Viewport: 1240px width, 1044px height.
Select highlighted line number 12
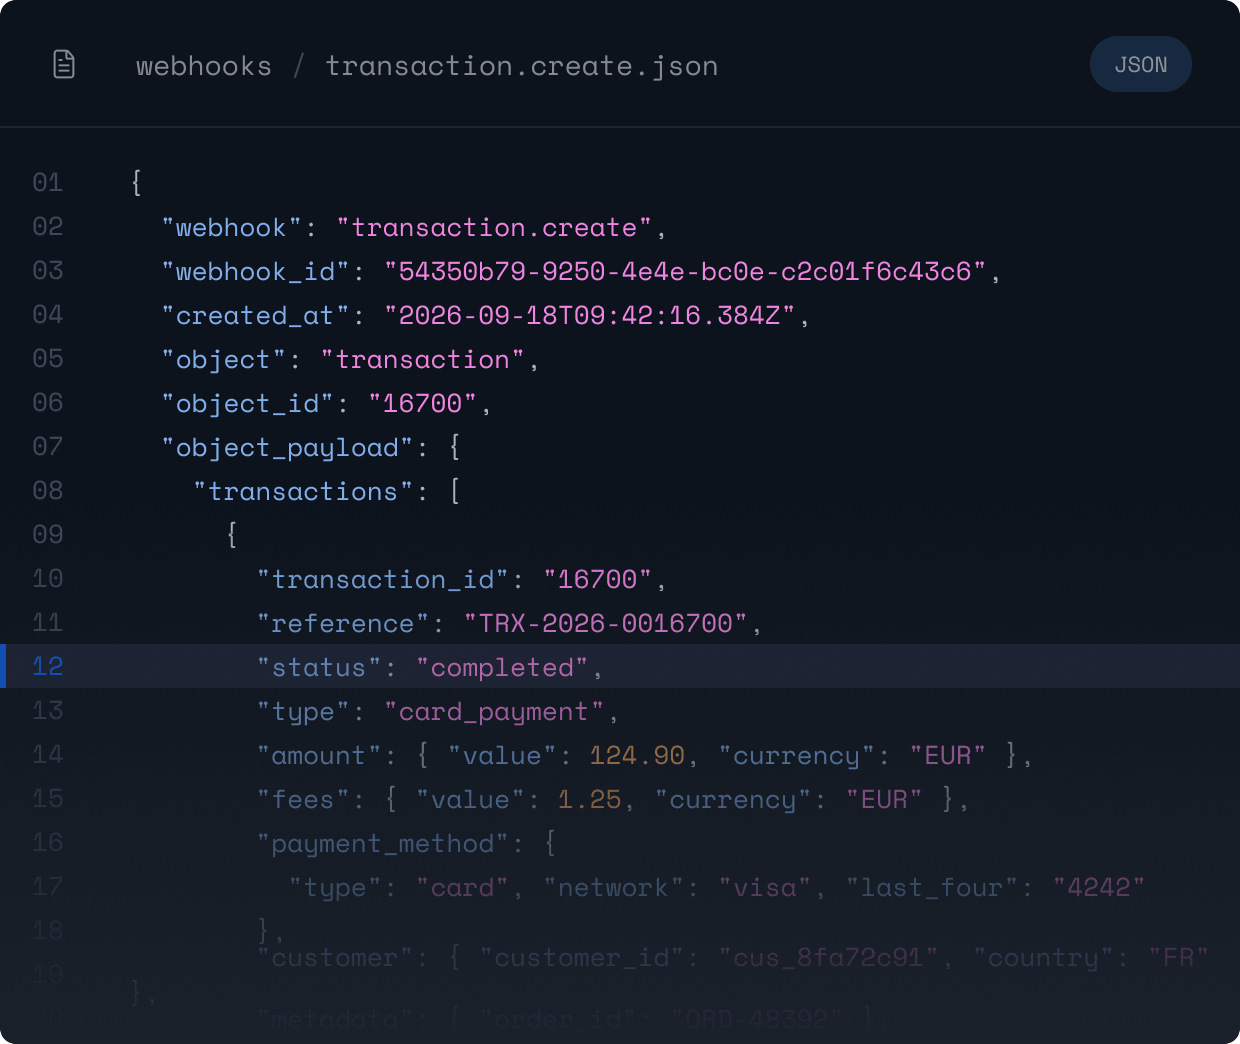[x=48, y=666]
